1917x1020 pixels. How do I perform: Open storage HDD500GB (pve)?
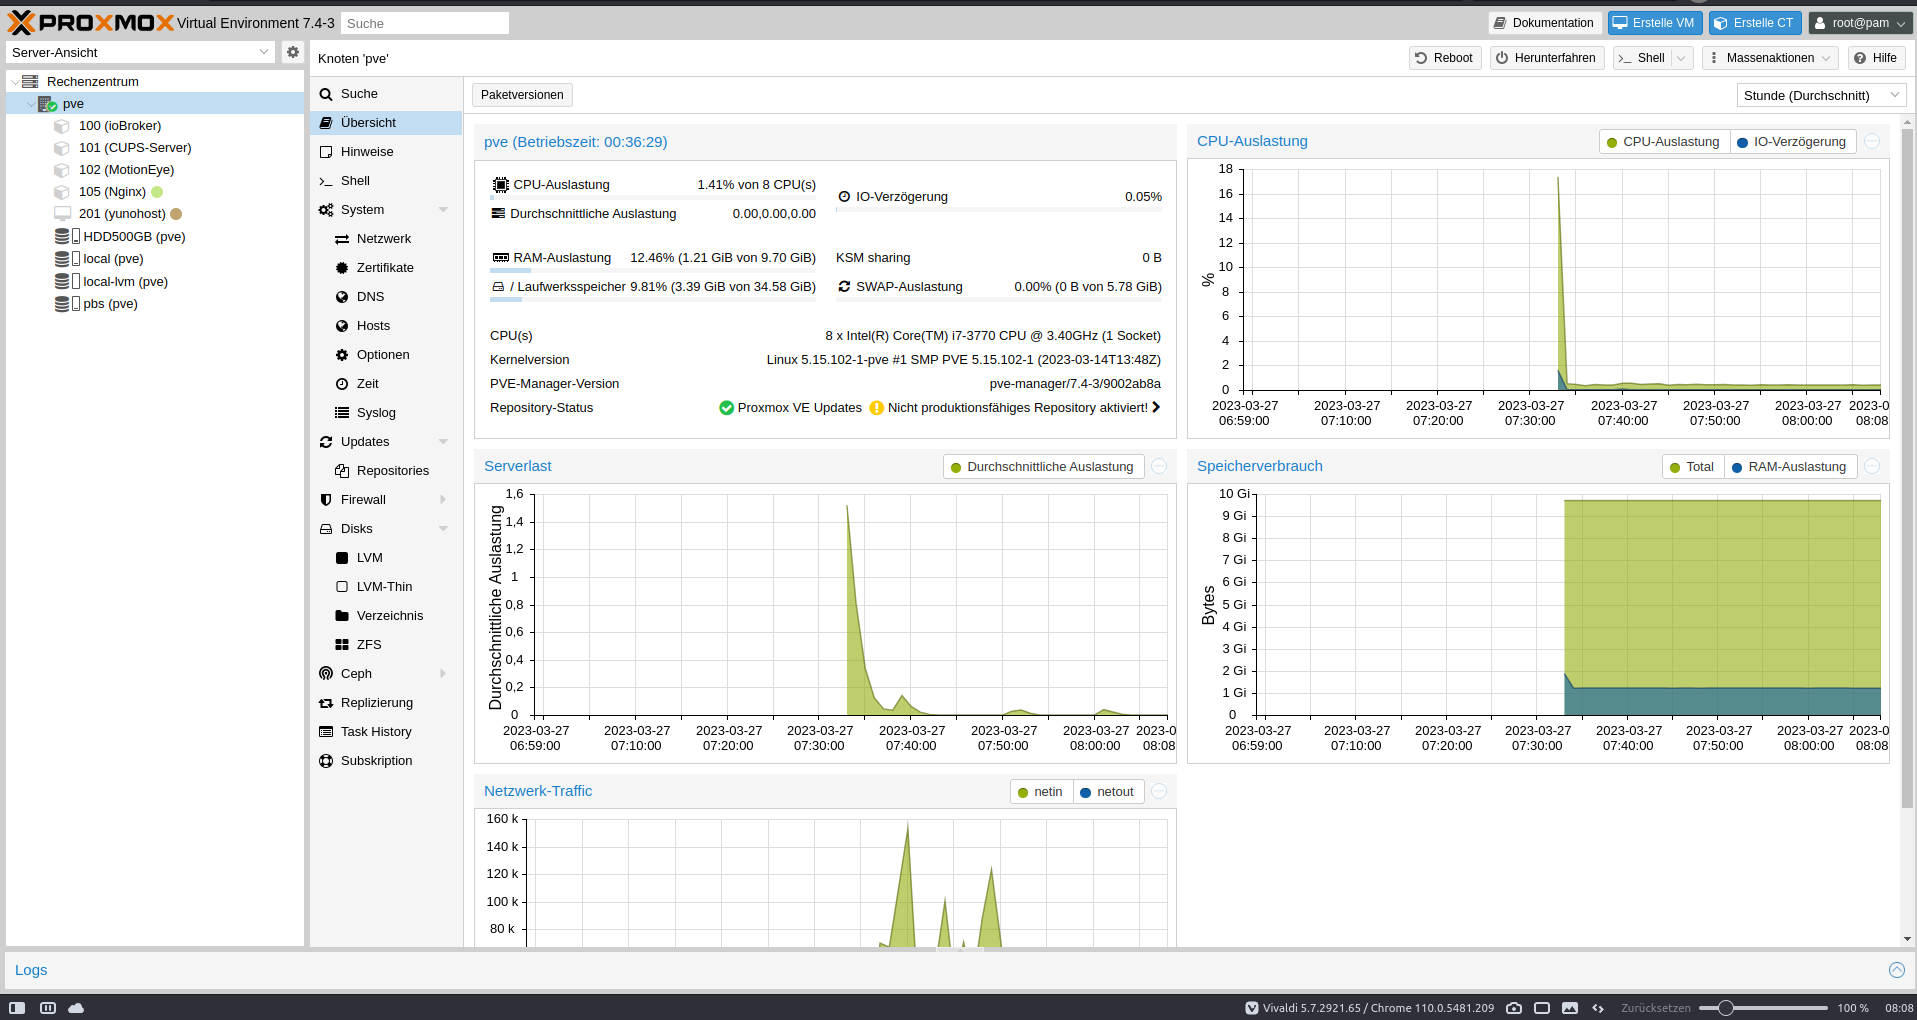pyautogui.click(x=134, y=237)
